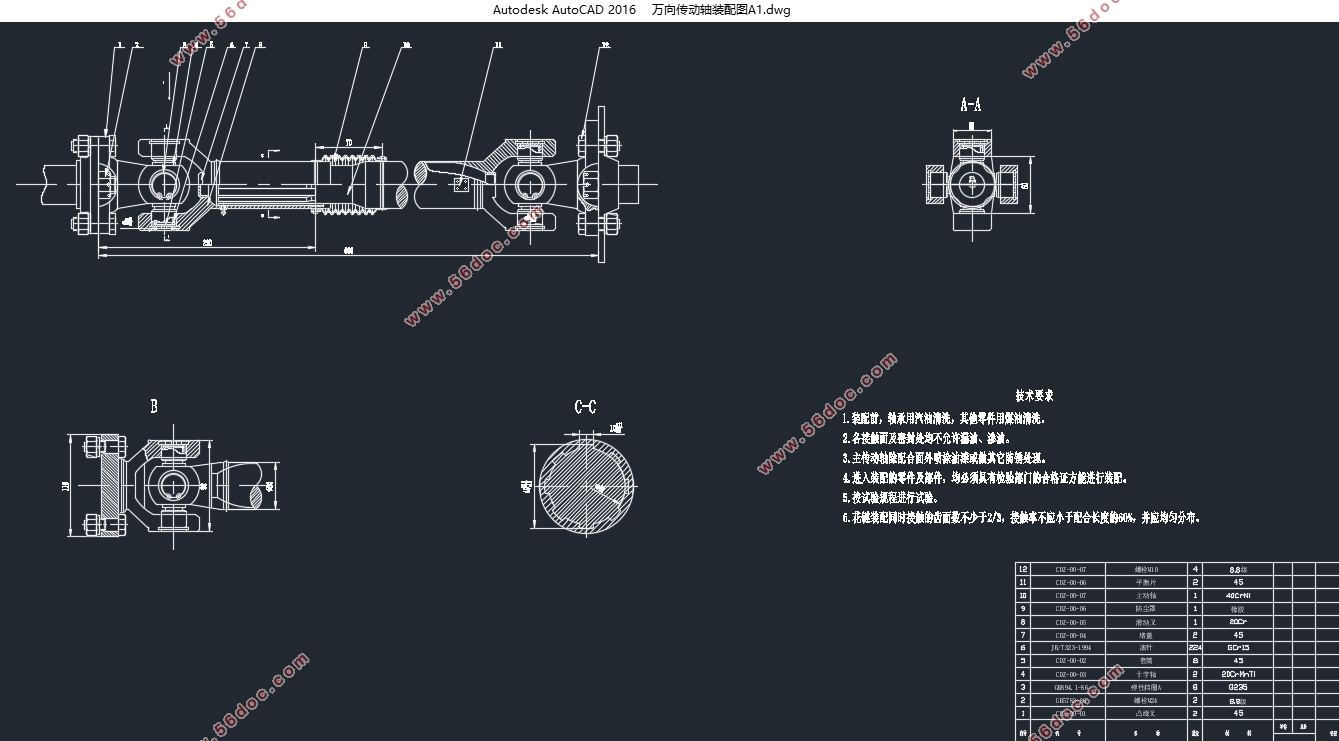Select the JB/T323-1994 code cell
1339x741 pixels.
click(x=1069, y=648)
